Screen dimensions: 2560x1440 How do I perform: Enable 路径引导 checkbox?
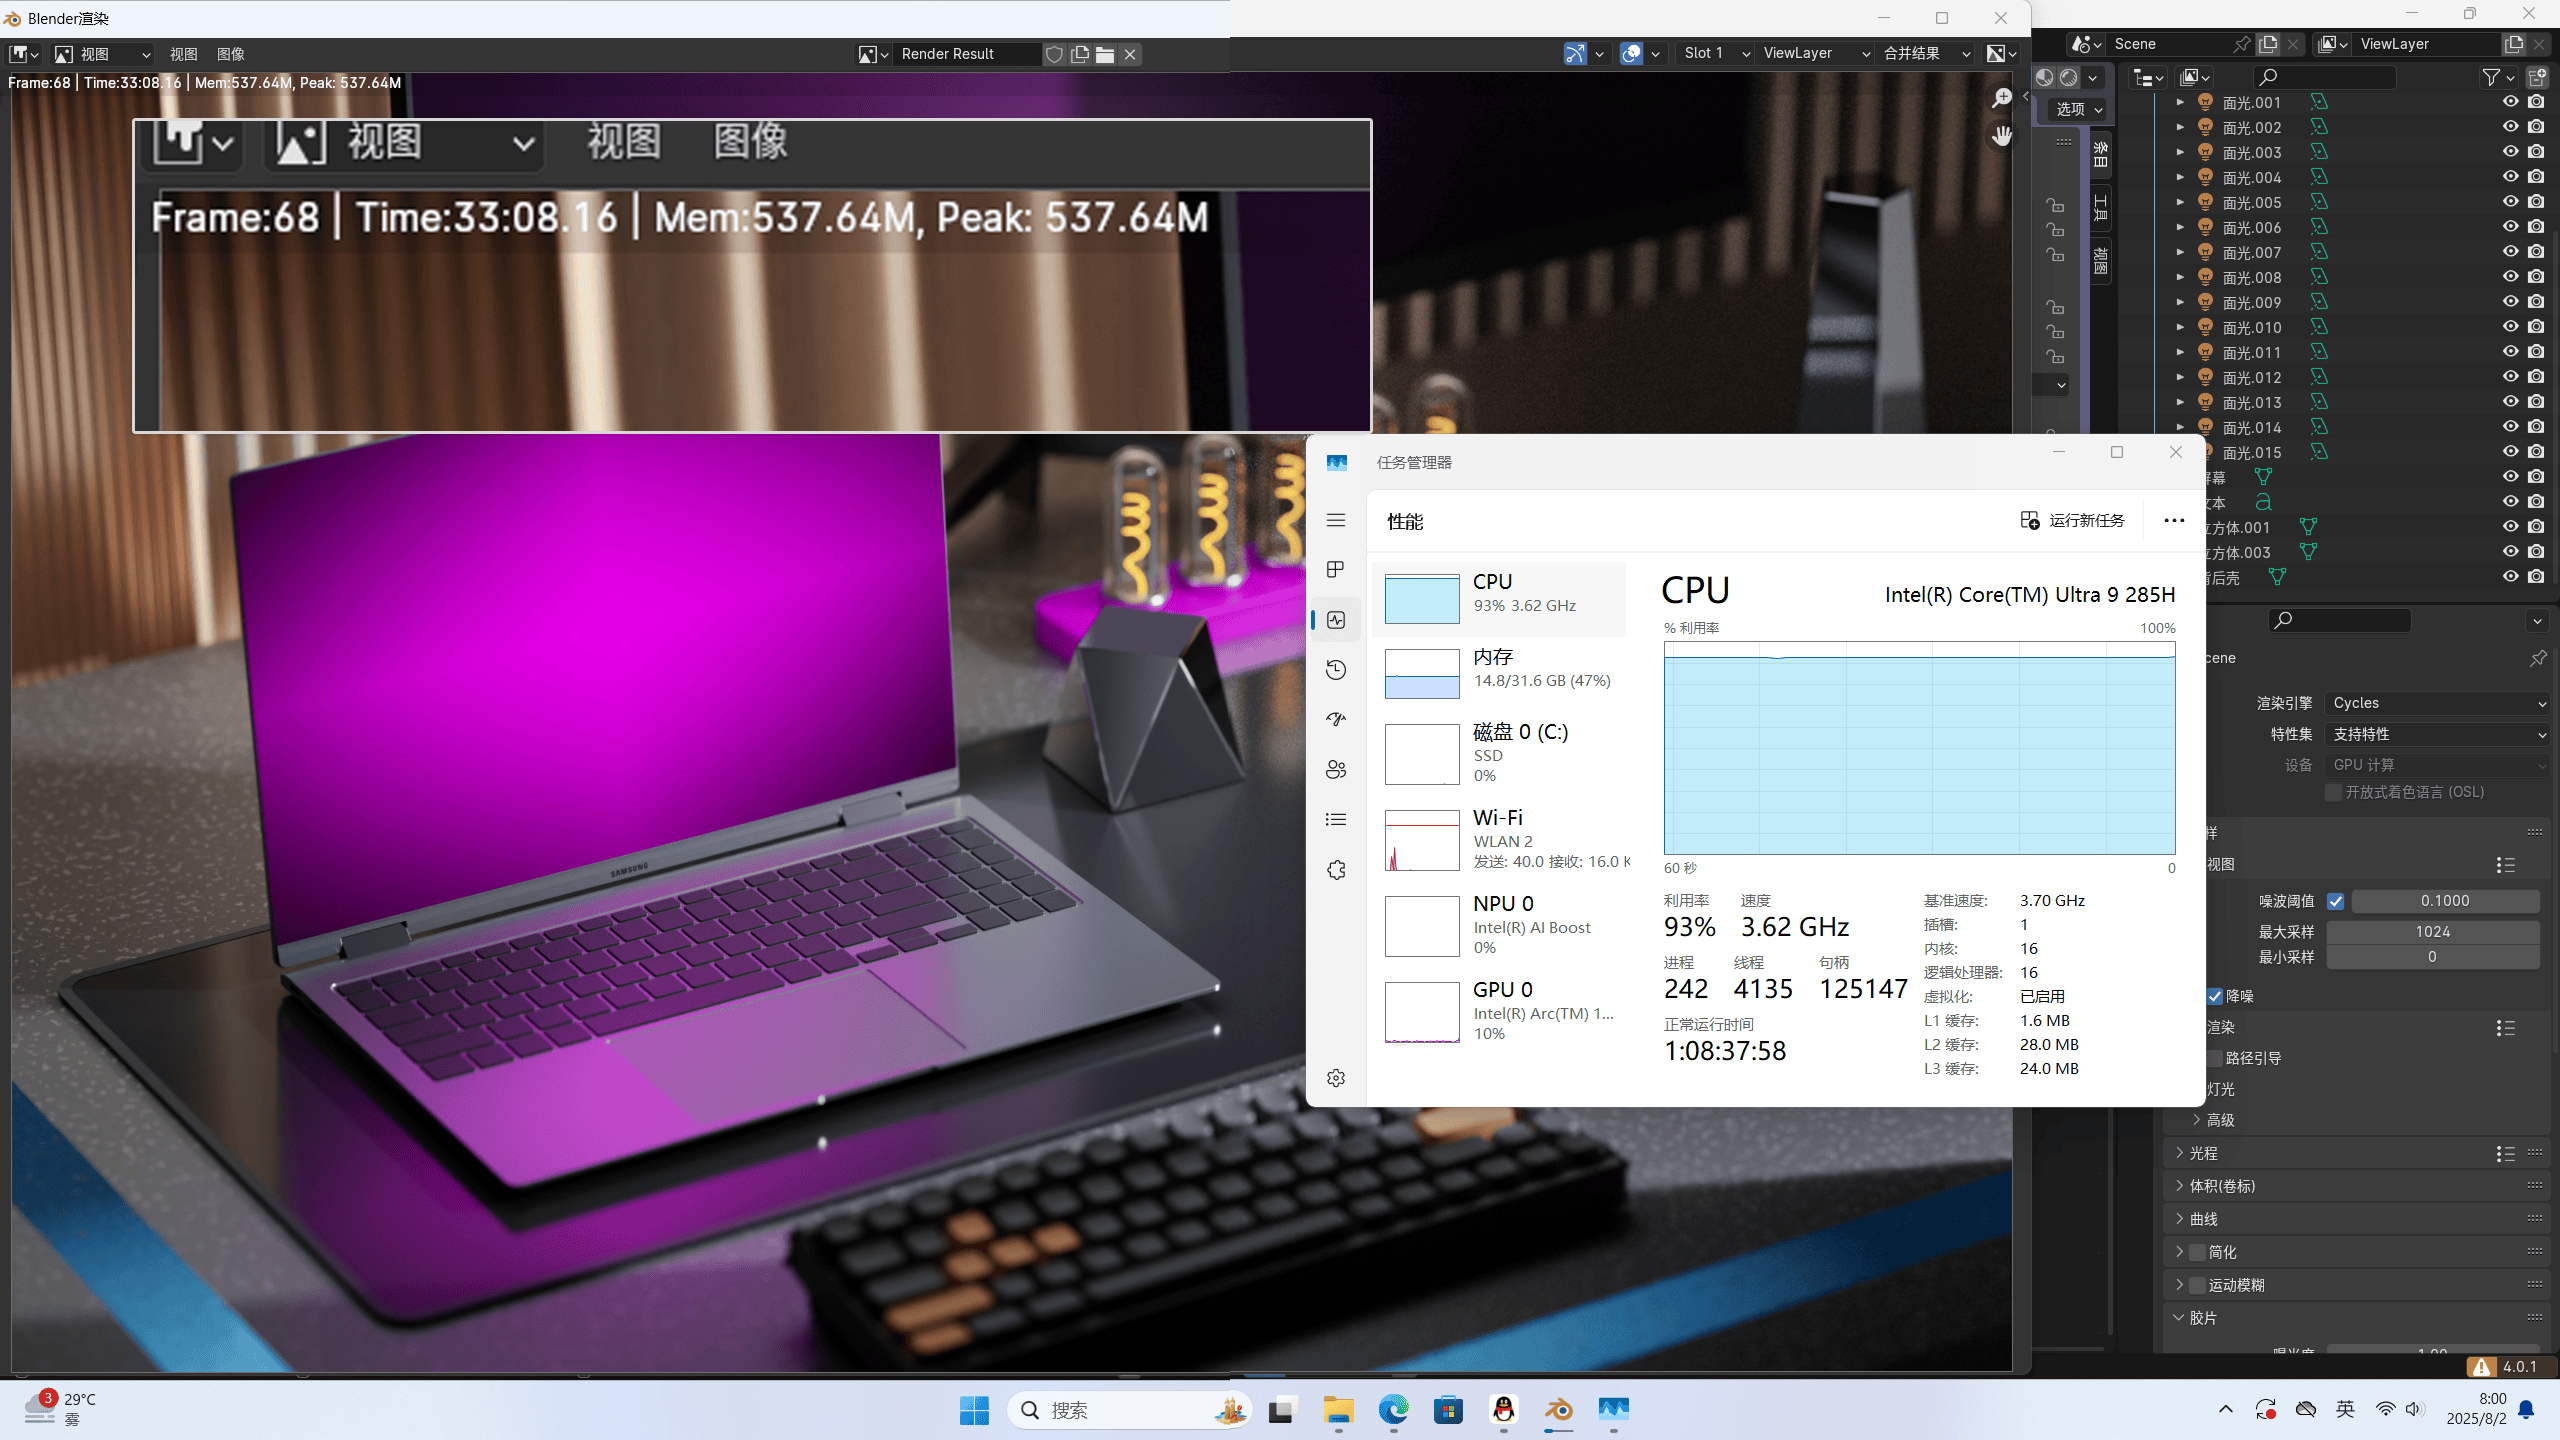[2215, 1058]
